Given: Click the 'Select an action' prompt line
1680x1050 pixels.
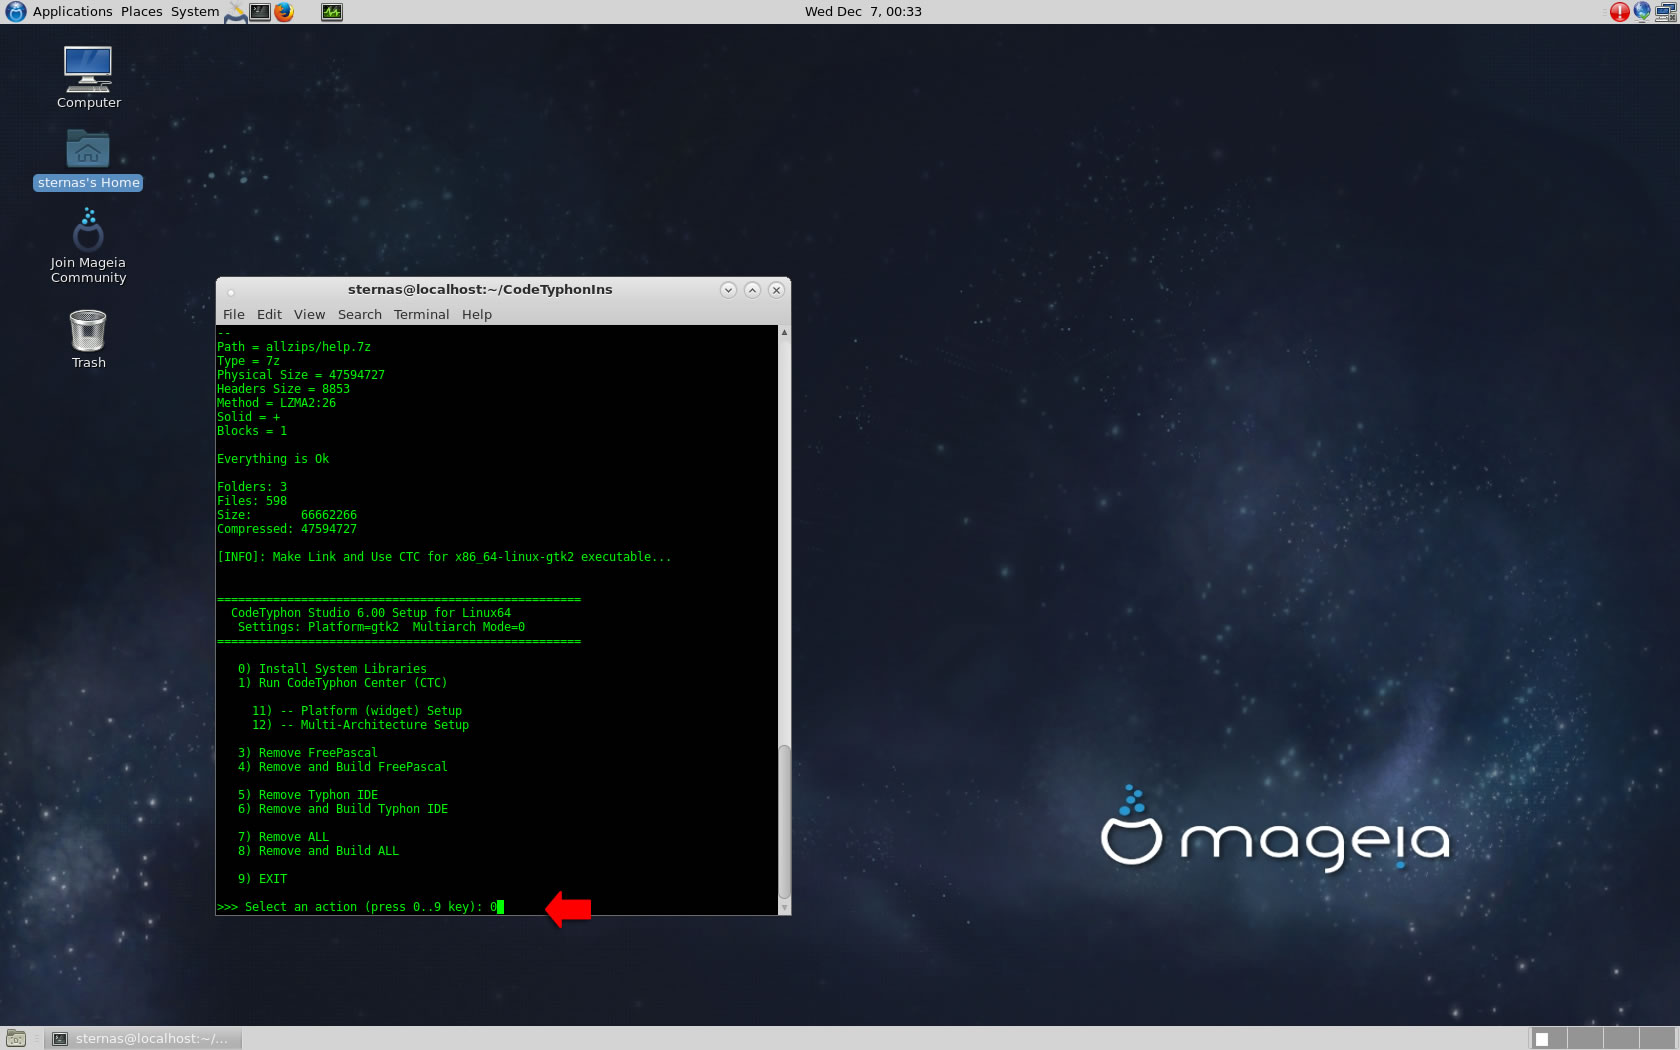Looking at the screenshot, I should pos(360,907).
